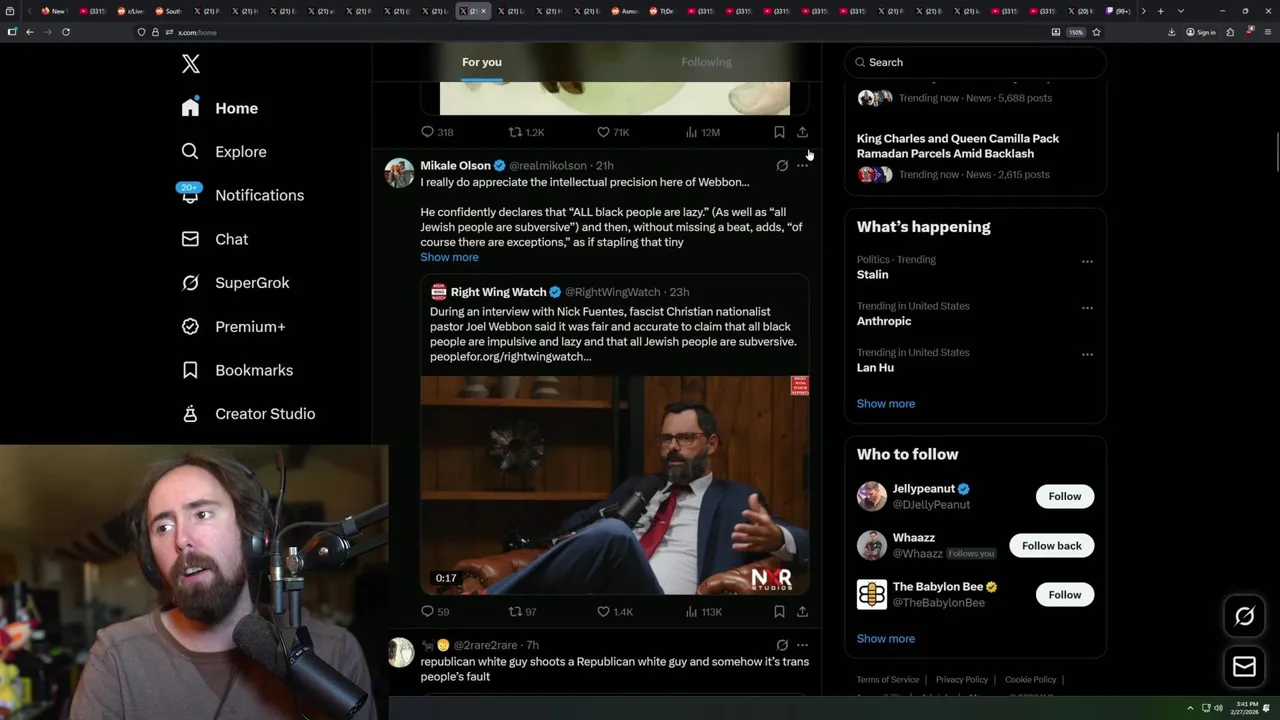Click the X logo in sidebar

coord(191,64)
